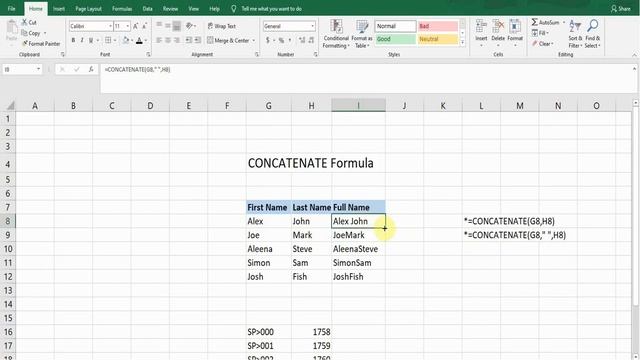Expand the cell styles gallery
640x360 pixels.
point(462,42)
